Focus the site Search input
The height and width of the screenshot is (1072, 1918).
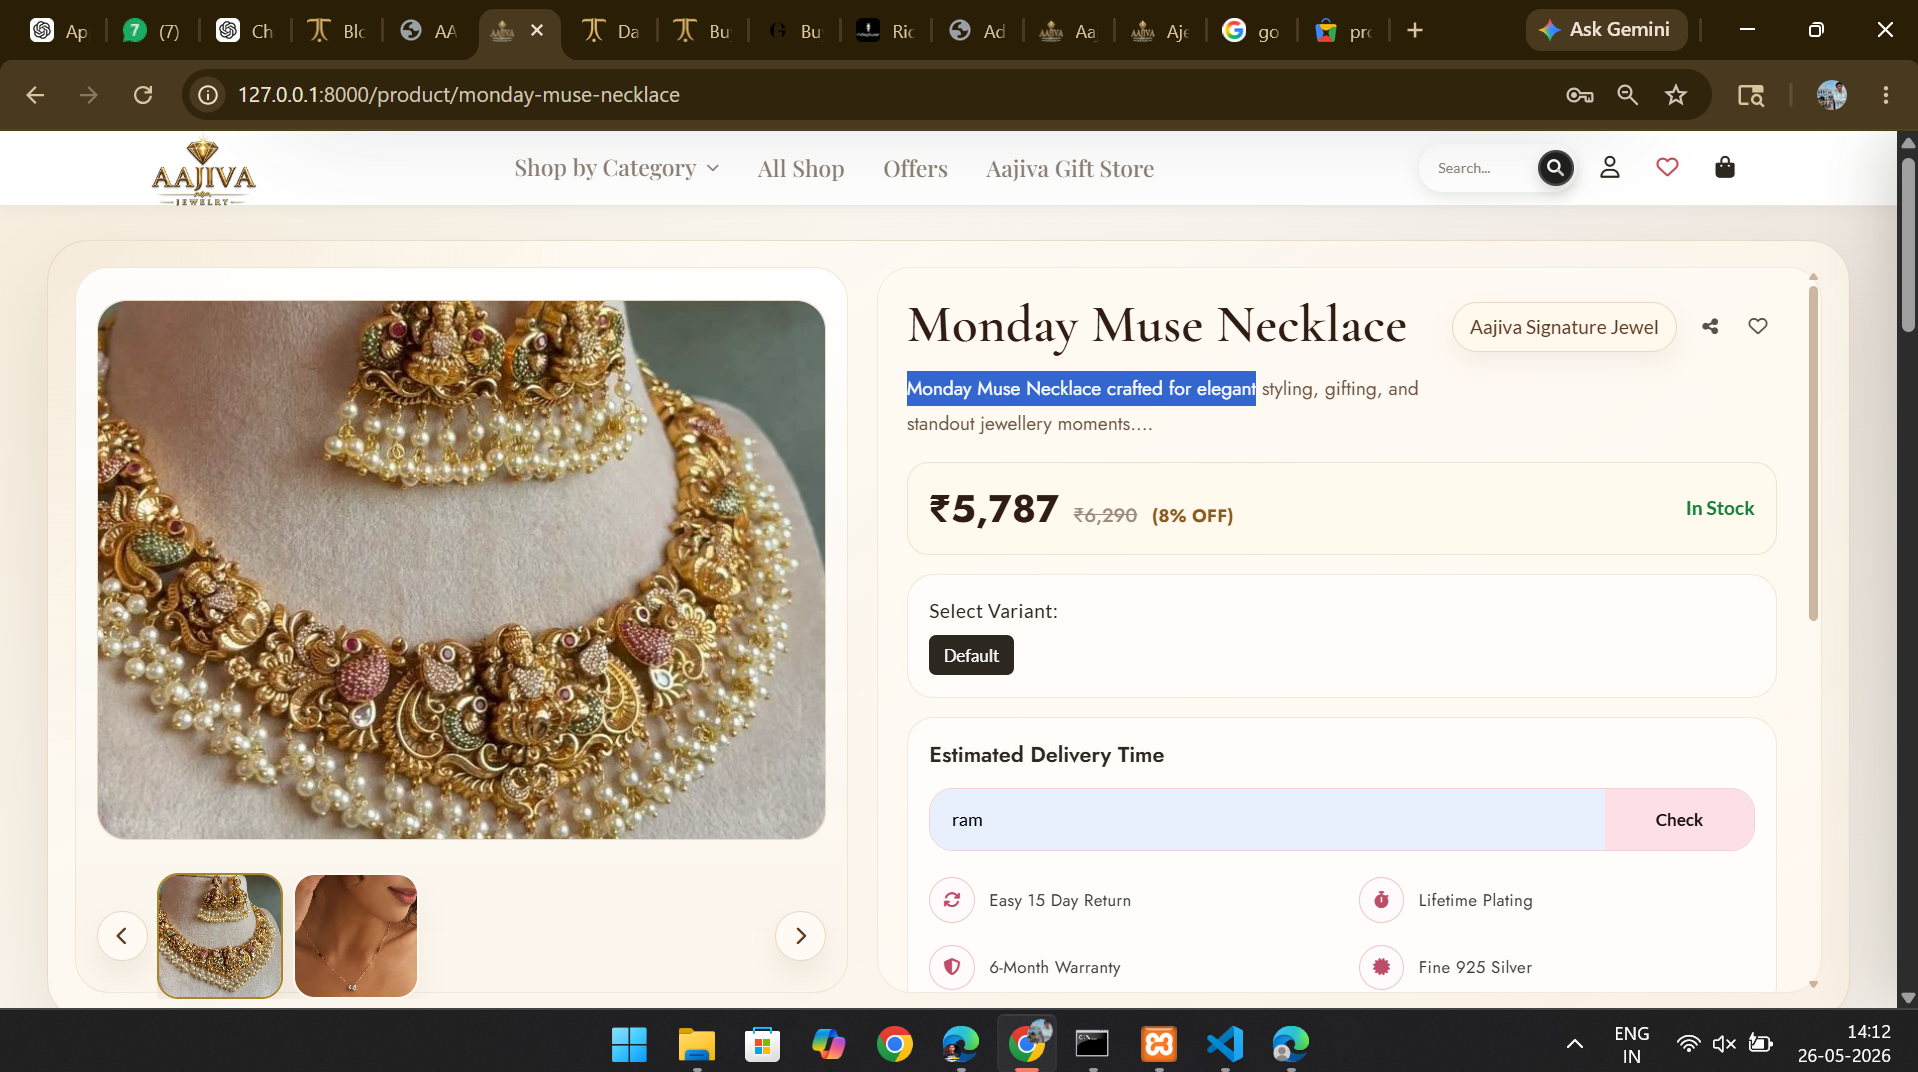pos(1480,168)
